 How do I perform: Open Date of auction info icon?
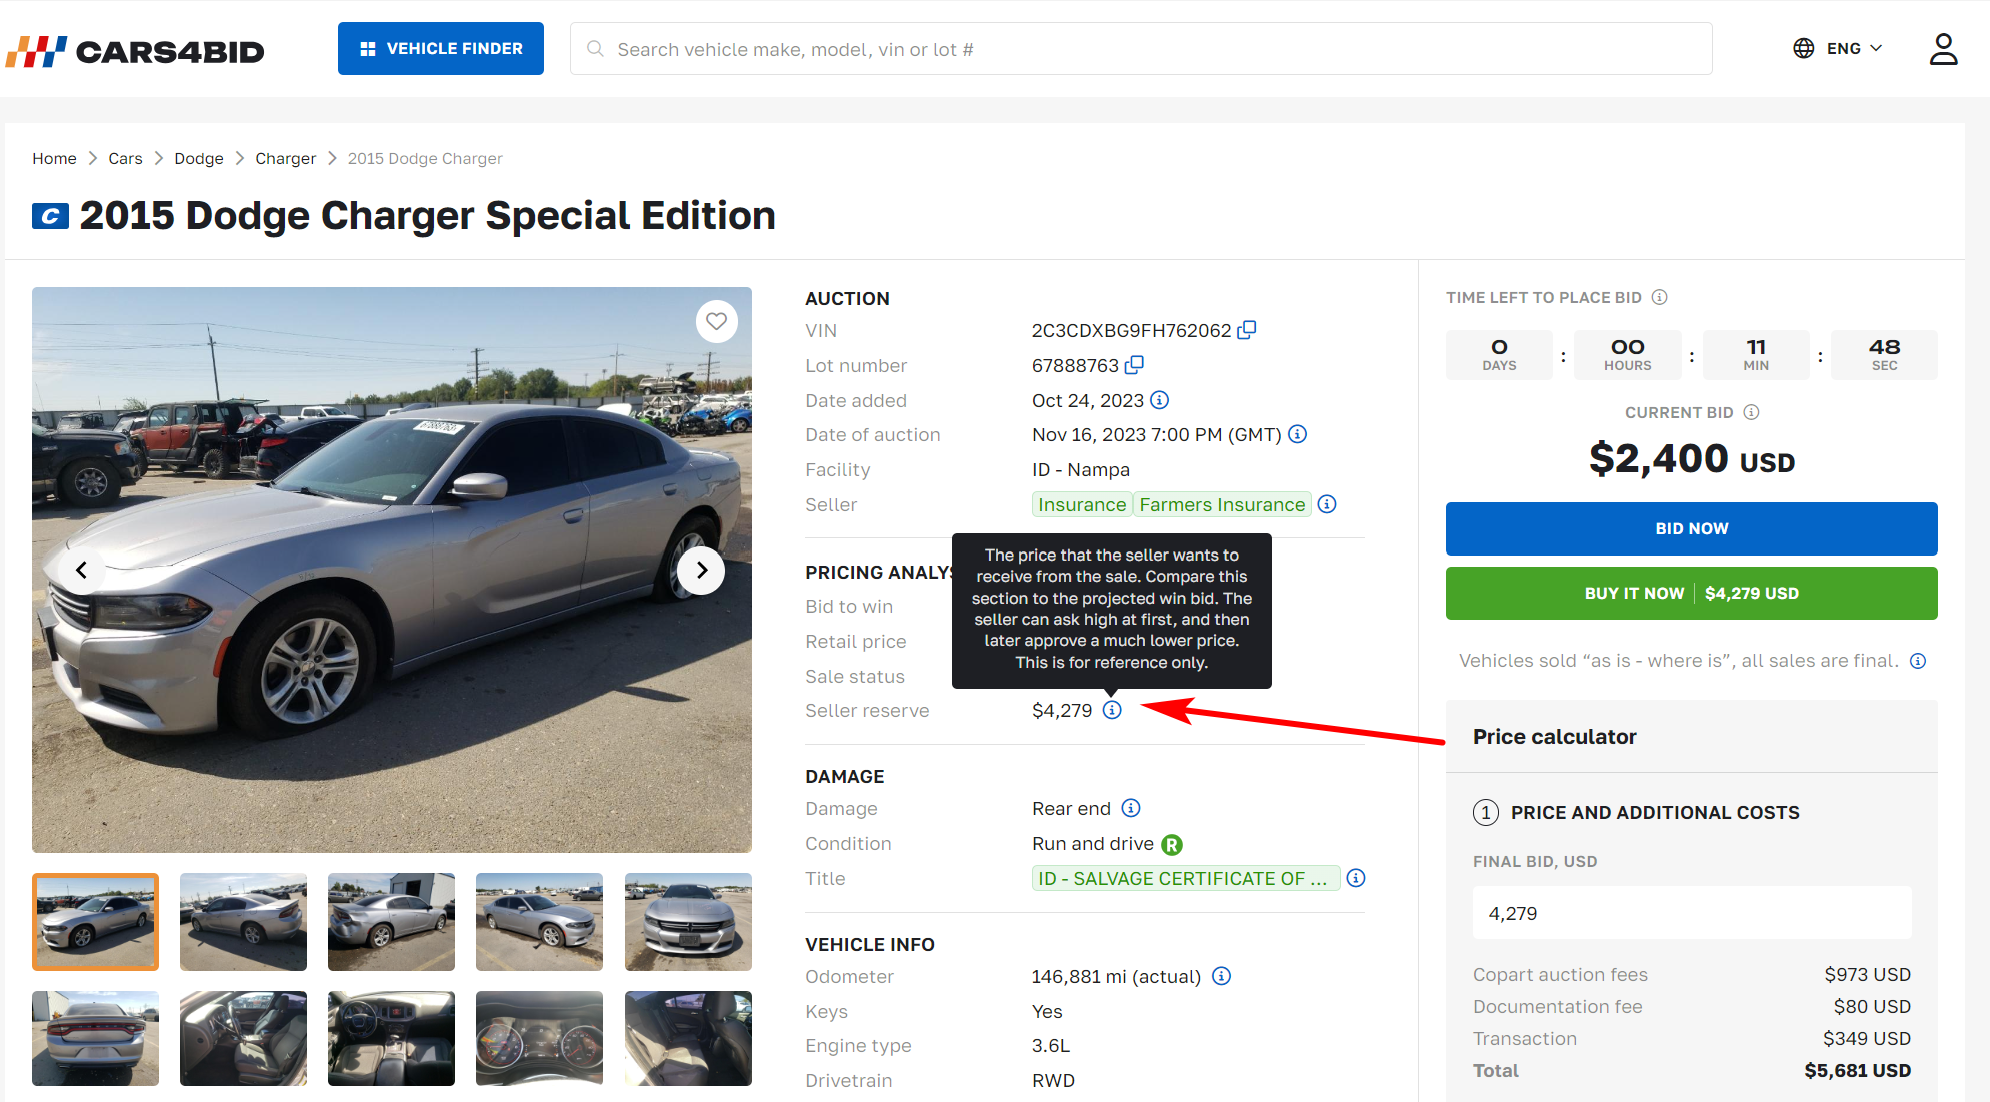click(1298, 434)
